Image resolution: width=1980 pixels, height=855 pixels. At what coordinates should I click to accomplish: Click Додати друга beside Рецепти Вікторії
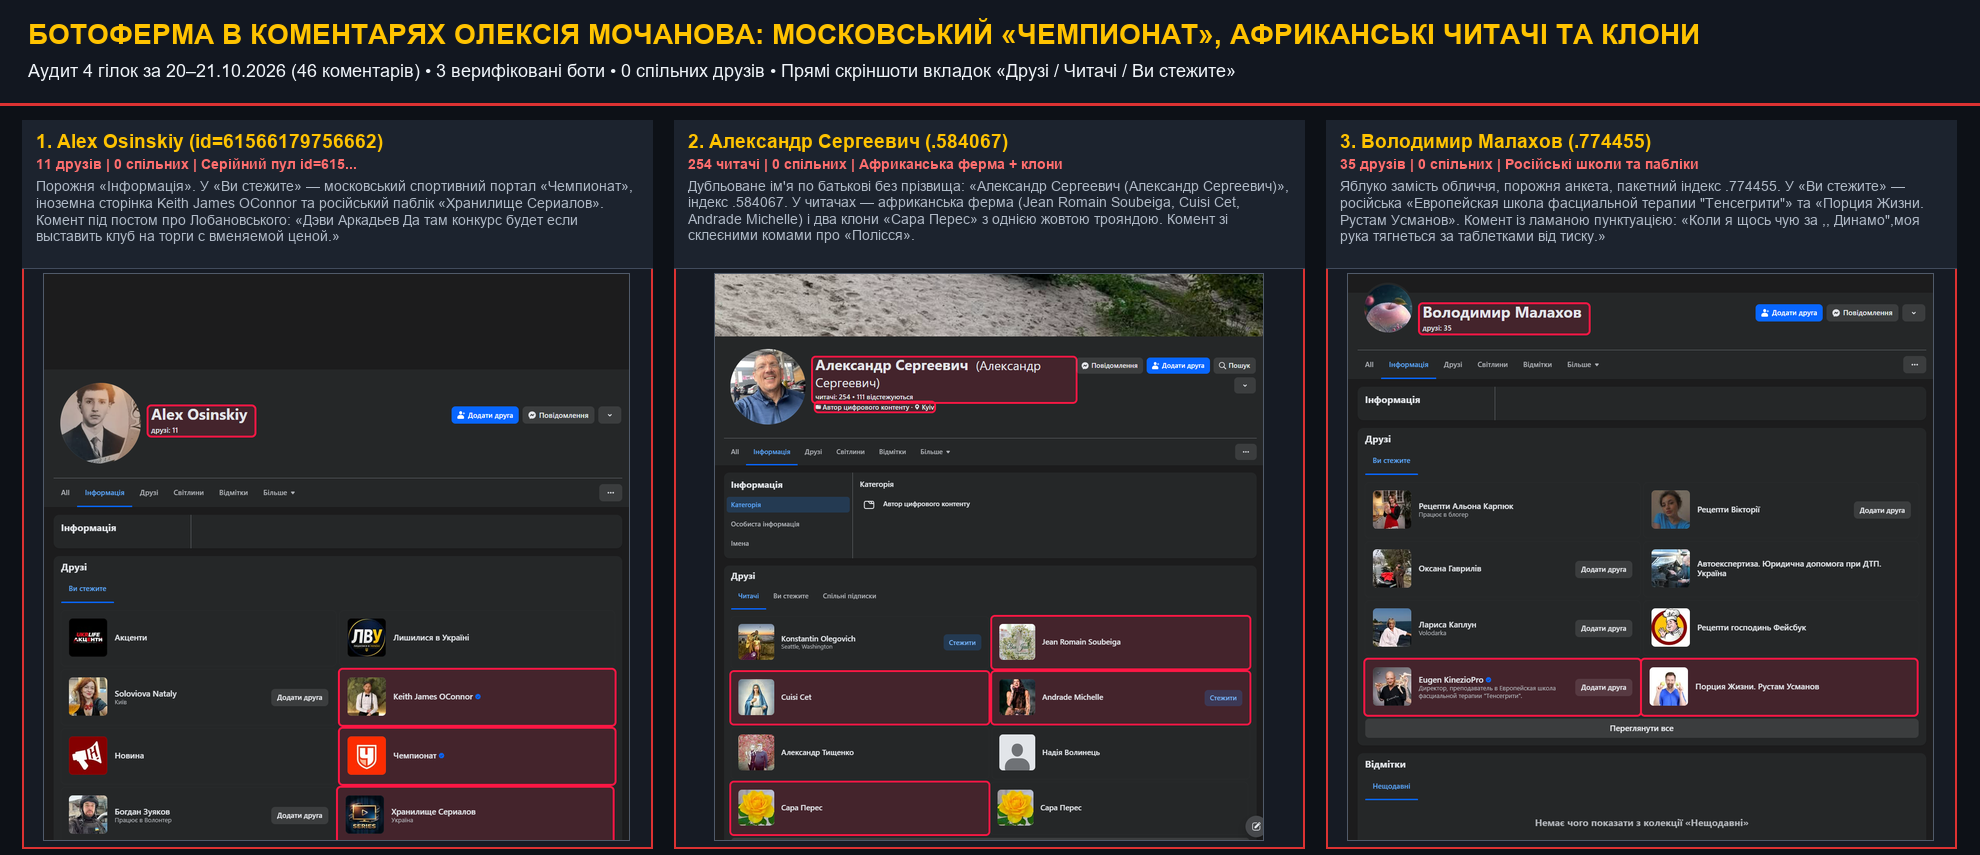tap(1882, 510)
